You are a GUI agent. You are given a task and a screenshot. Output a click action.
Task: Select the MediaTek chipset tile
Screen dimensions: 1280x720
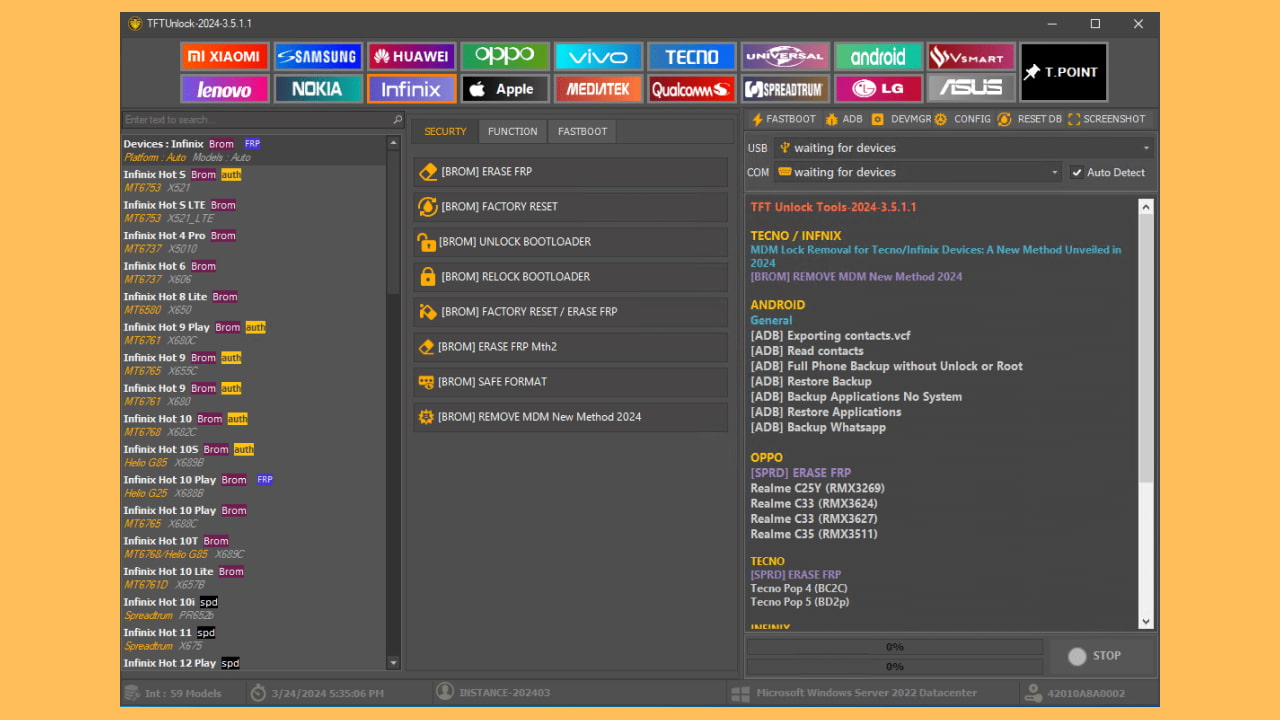tap(598, 89)
